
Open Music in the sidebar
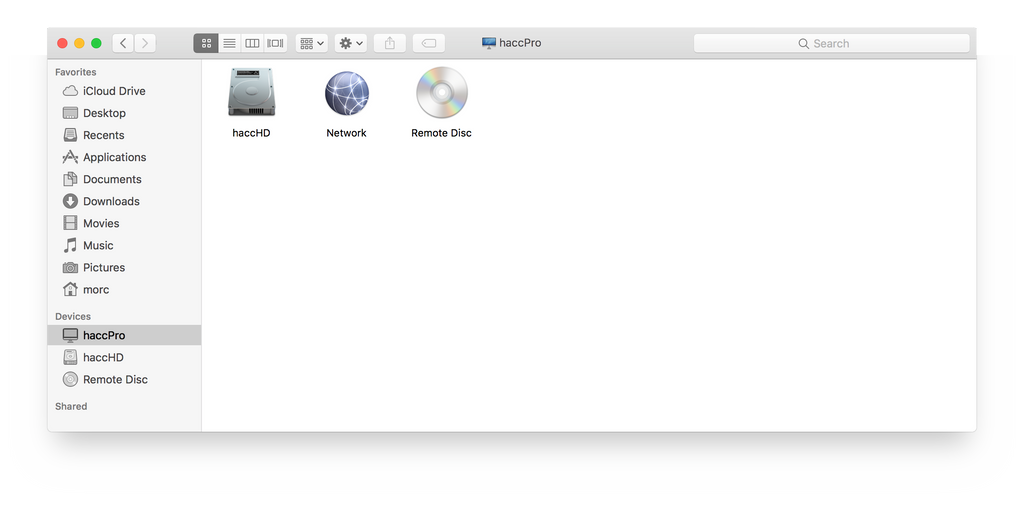point(124,246)
